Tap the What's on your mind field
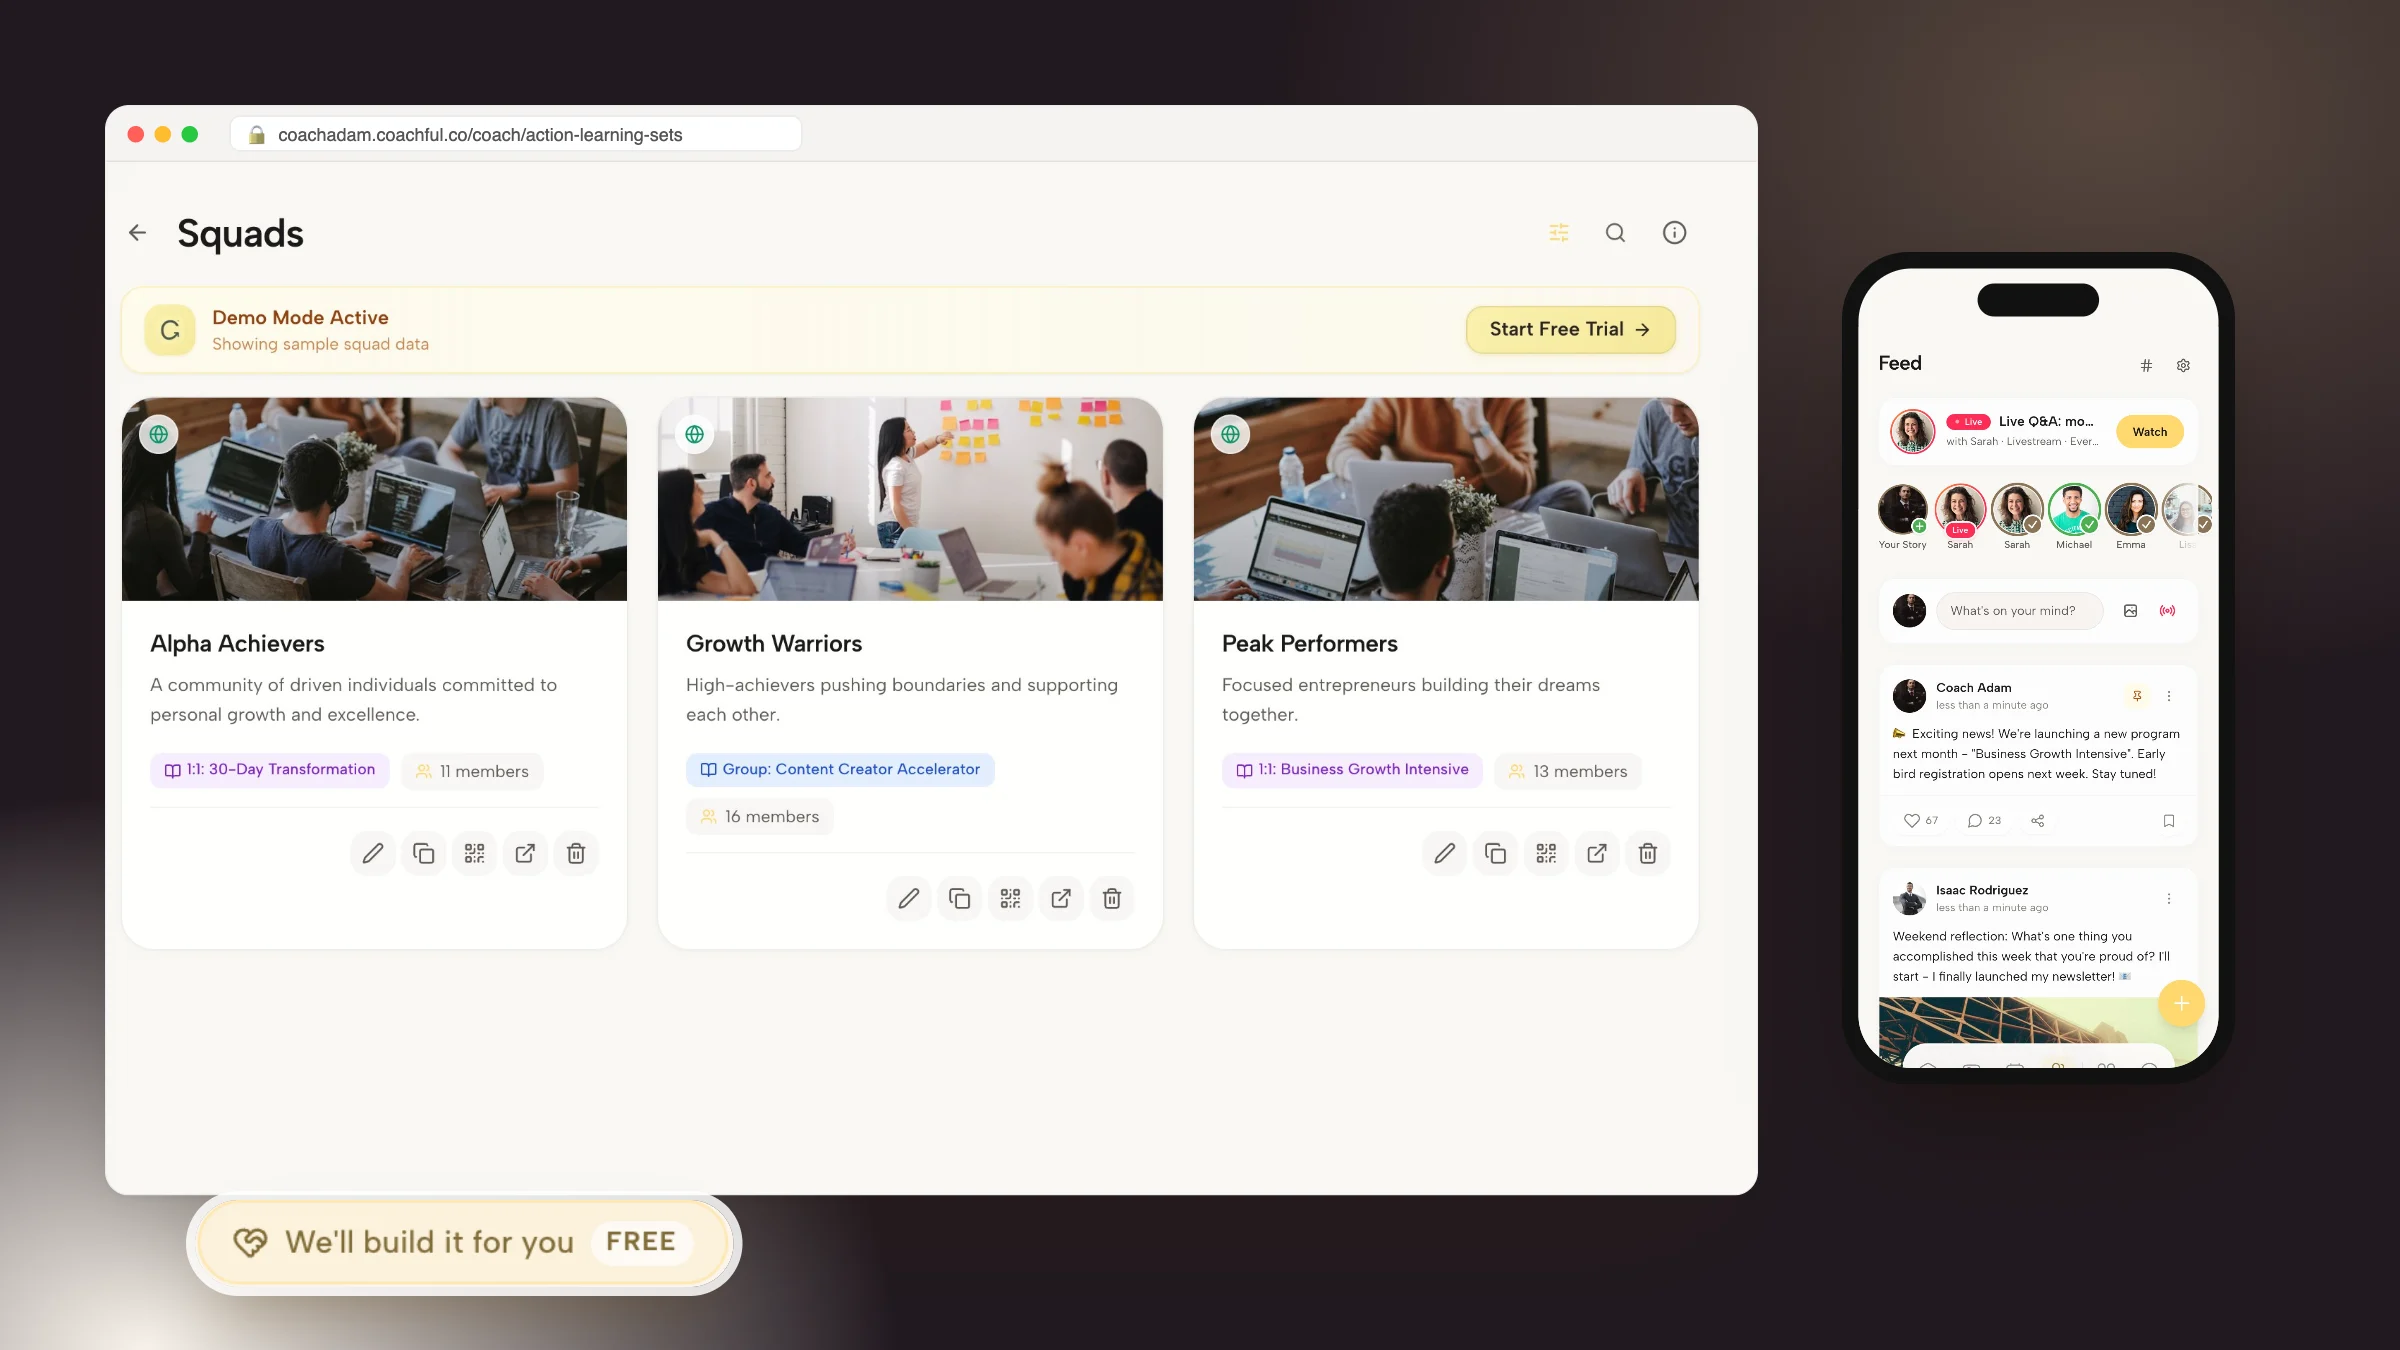The image size is (2400, 1350). coord(2019,611)
